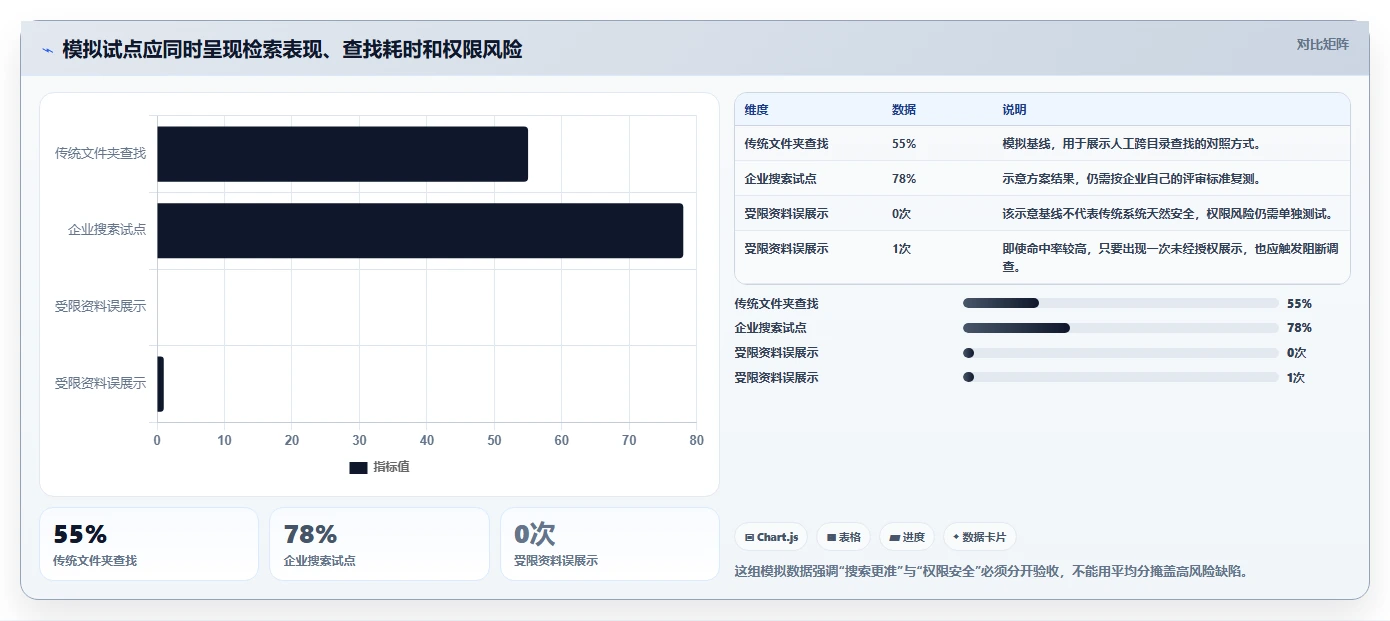Click the 受限资料误展示 cell in the table's 1次 row
Screen dimensions: 1390x621
click(786, 249)
